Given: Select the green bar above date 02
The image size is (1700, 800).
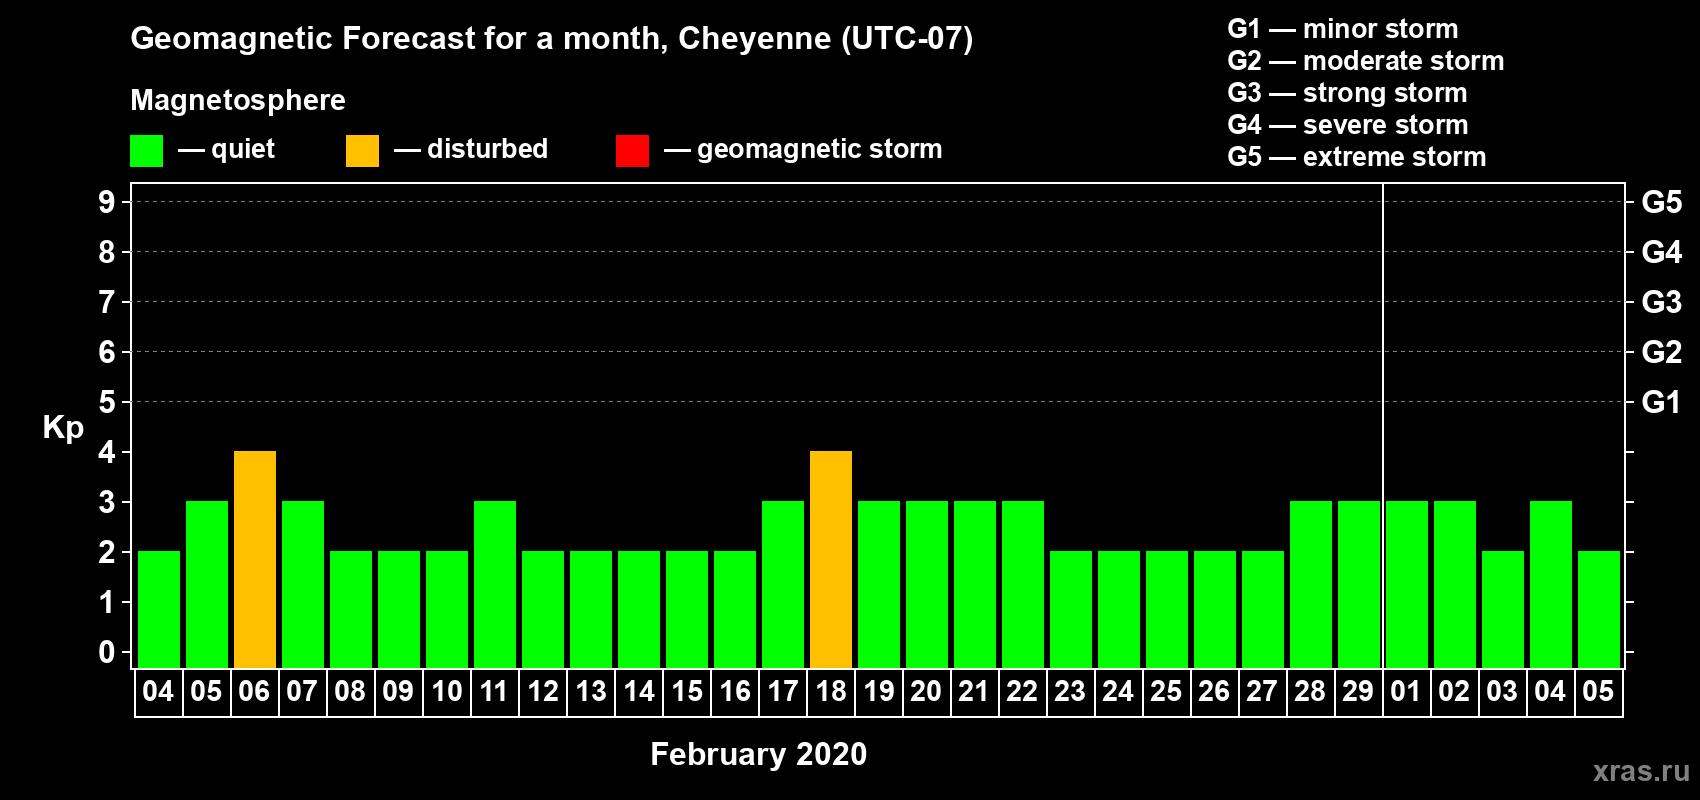Looking at the screenshot, I should 1455,585.
